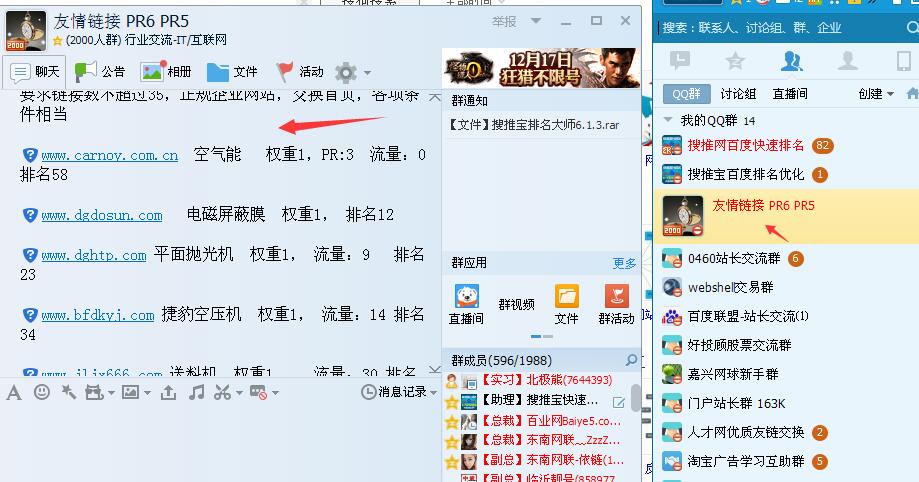The image size is (919, 482).
Task: Open the 聊天 chat tab
Action: pyautogui.click(x=35, y=72)
